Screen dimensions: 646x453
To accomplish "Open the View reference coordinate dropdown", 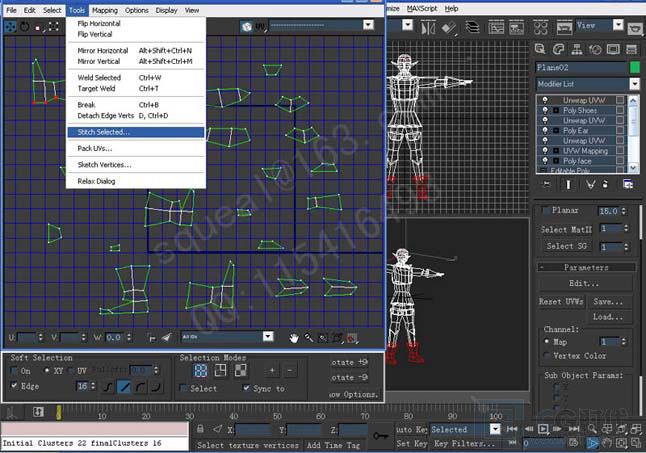I will point(618,26).
